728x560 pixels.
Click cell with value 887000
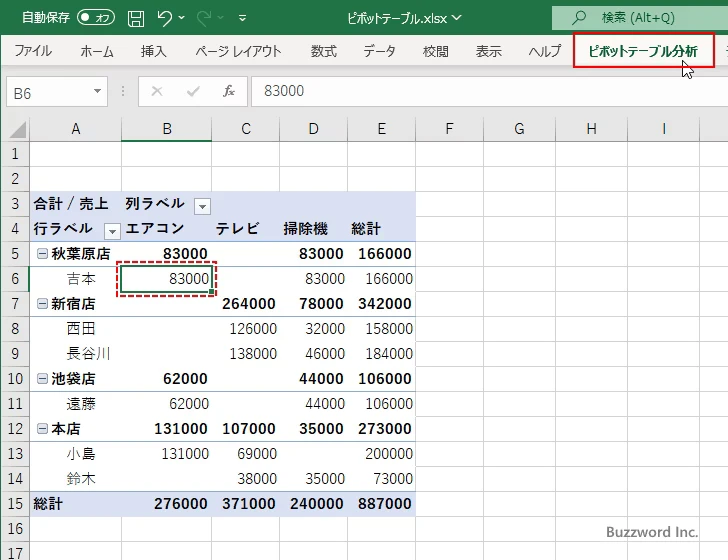pyautogui.click(x=382, y=504)
